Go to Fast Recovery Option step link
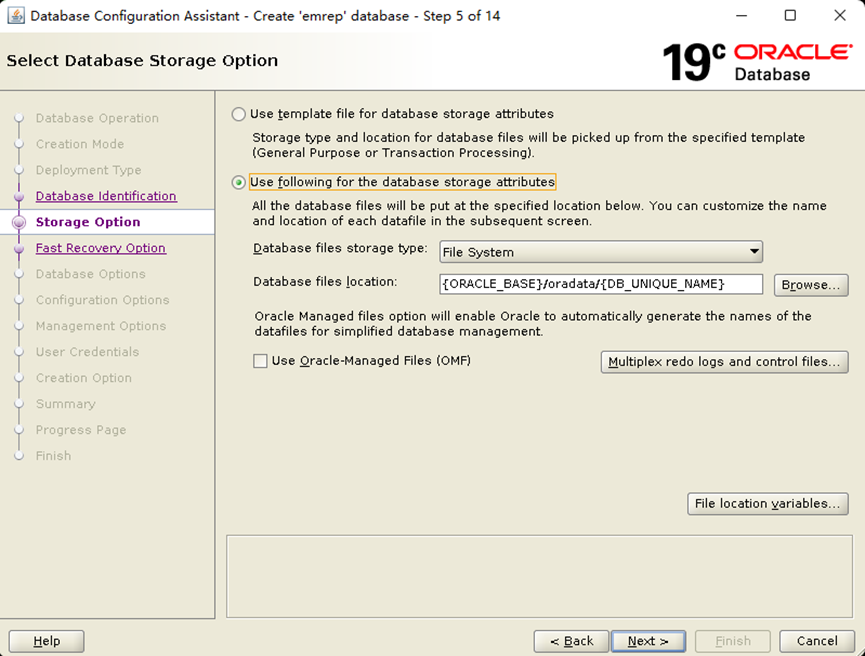865x656 pixels. point(100,248)
